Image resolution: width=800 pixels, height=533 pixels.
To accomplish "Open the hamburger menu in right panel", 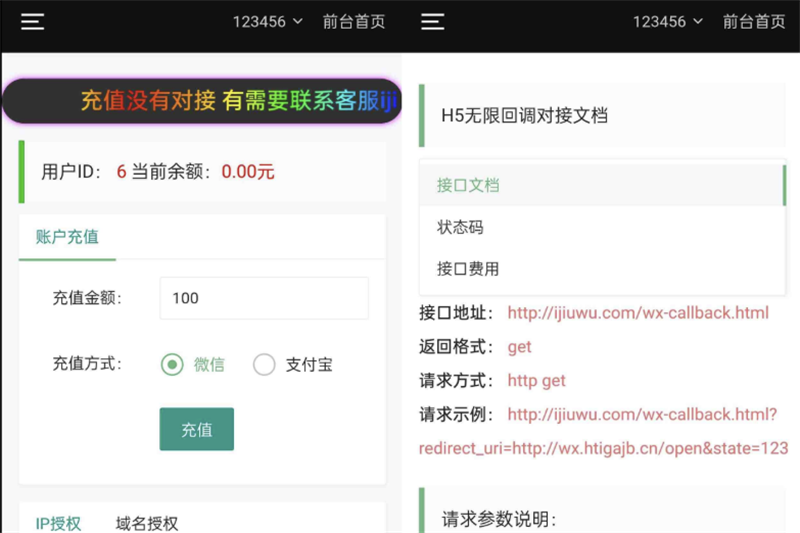I will pos(433,22).
